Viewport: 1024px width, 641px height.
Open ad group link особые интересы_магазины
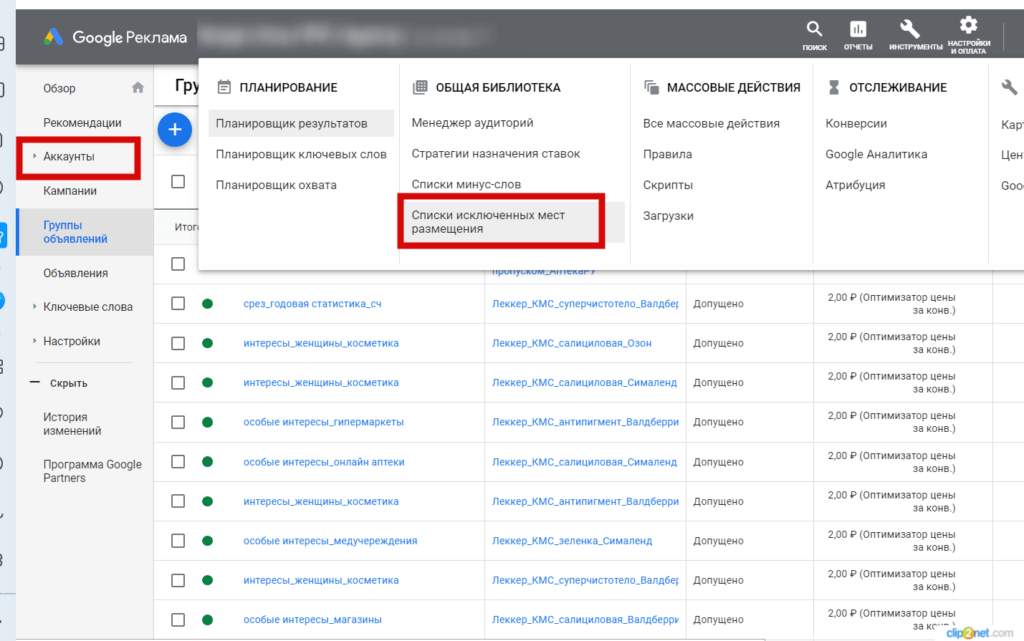click(x=312, y=620)
